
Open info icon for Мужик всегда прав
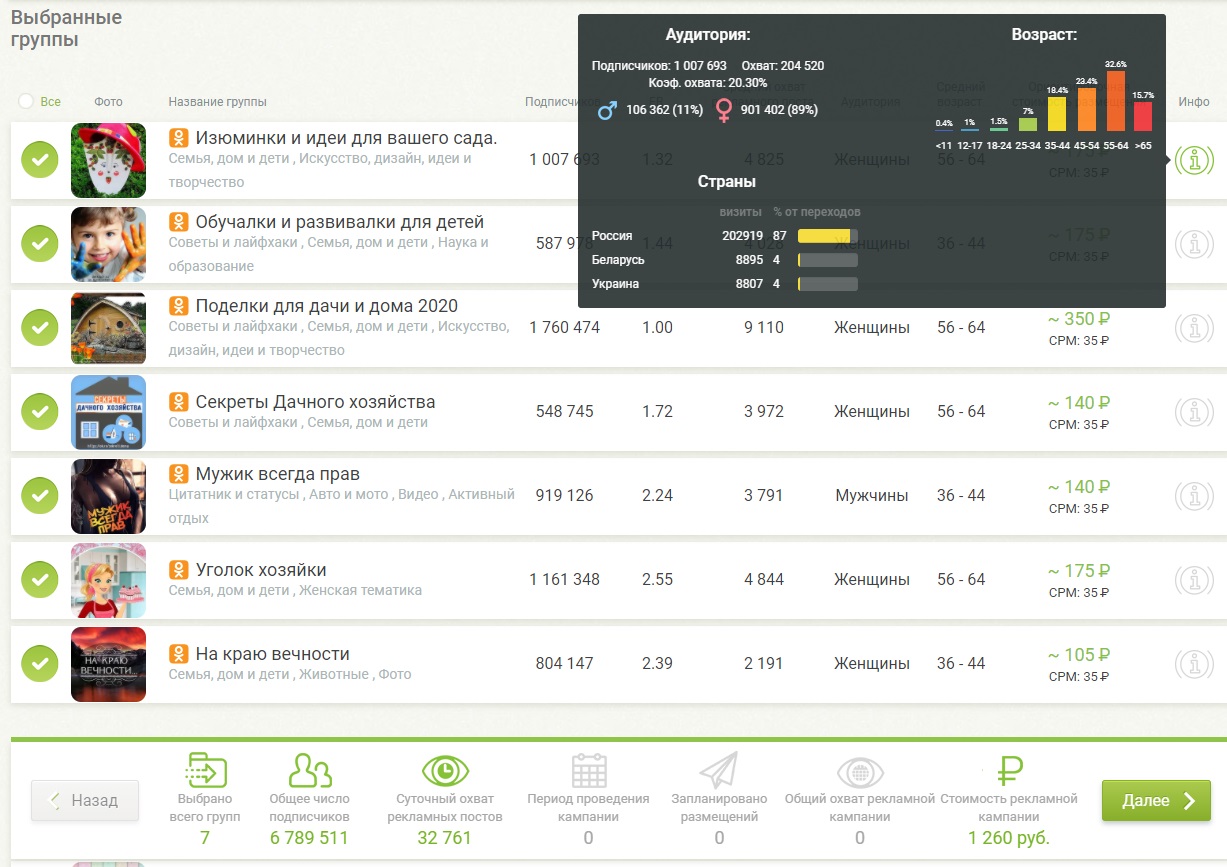pos(1194,496)
